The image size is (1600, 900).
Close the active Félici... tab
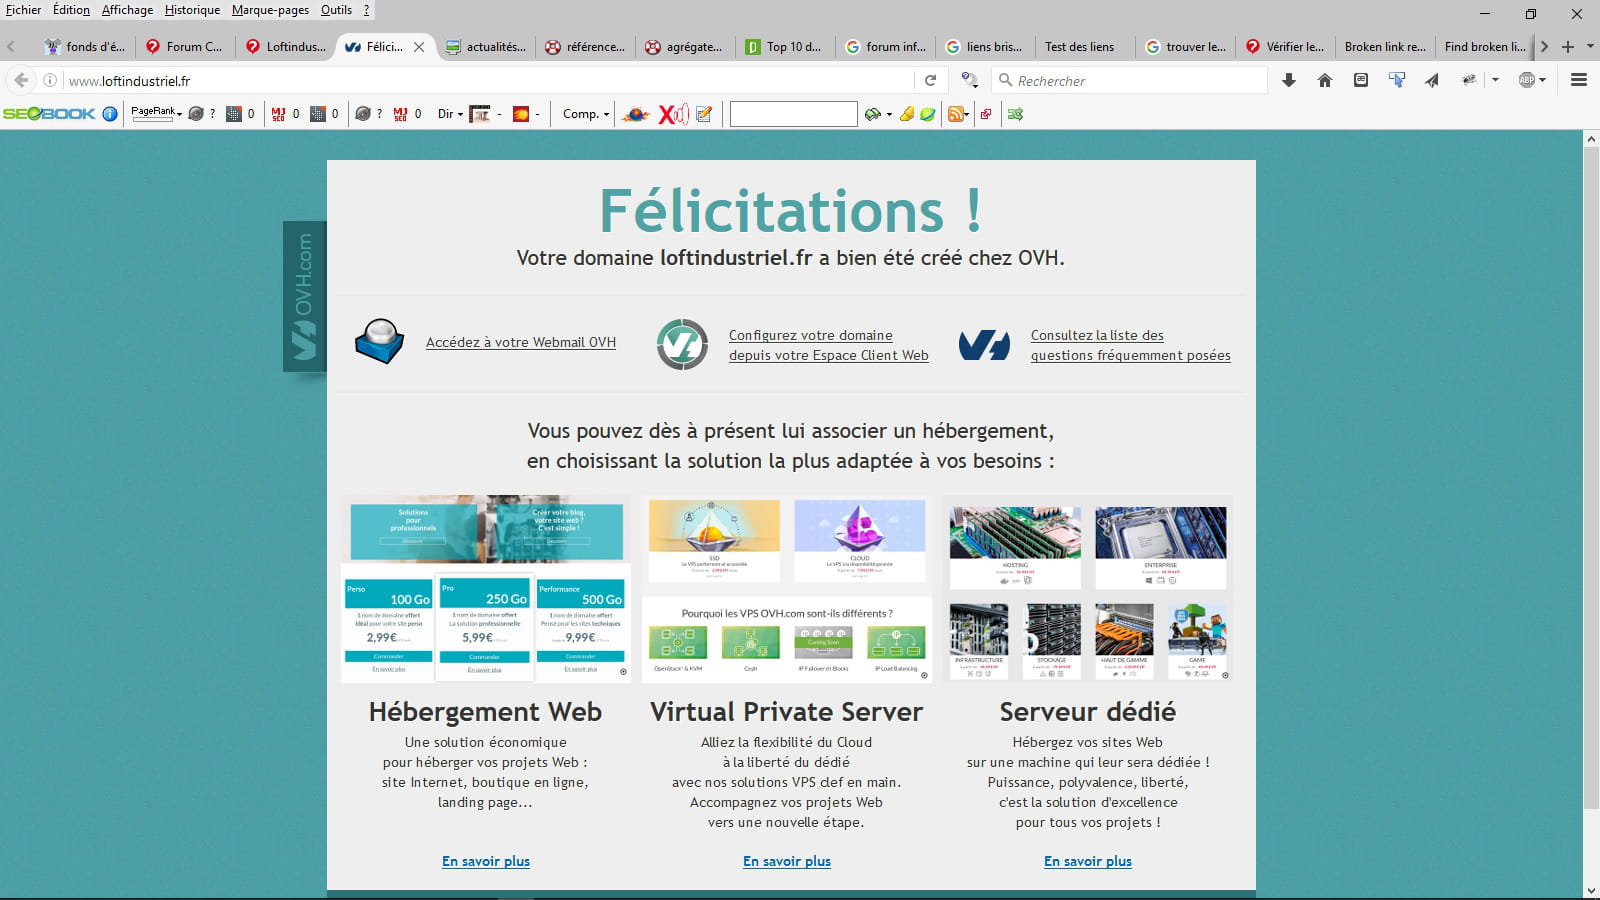(419, 47)
